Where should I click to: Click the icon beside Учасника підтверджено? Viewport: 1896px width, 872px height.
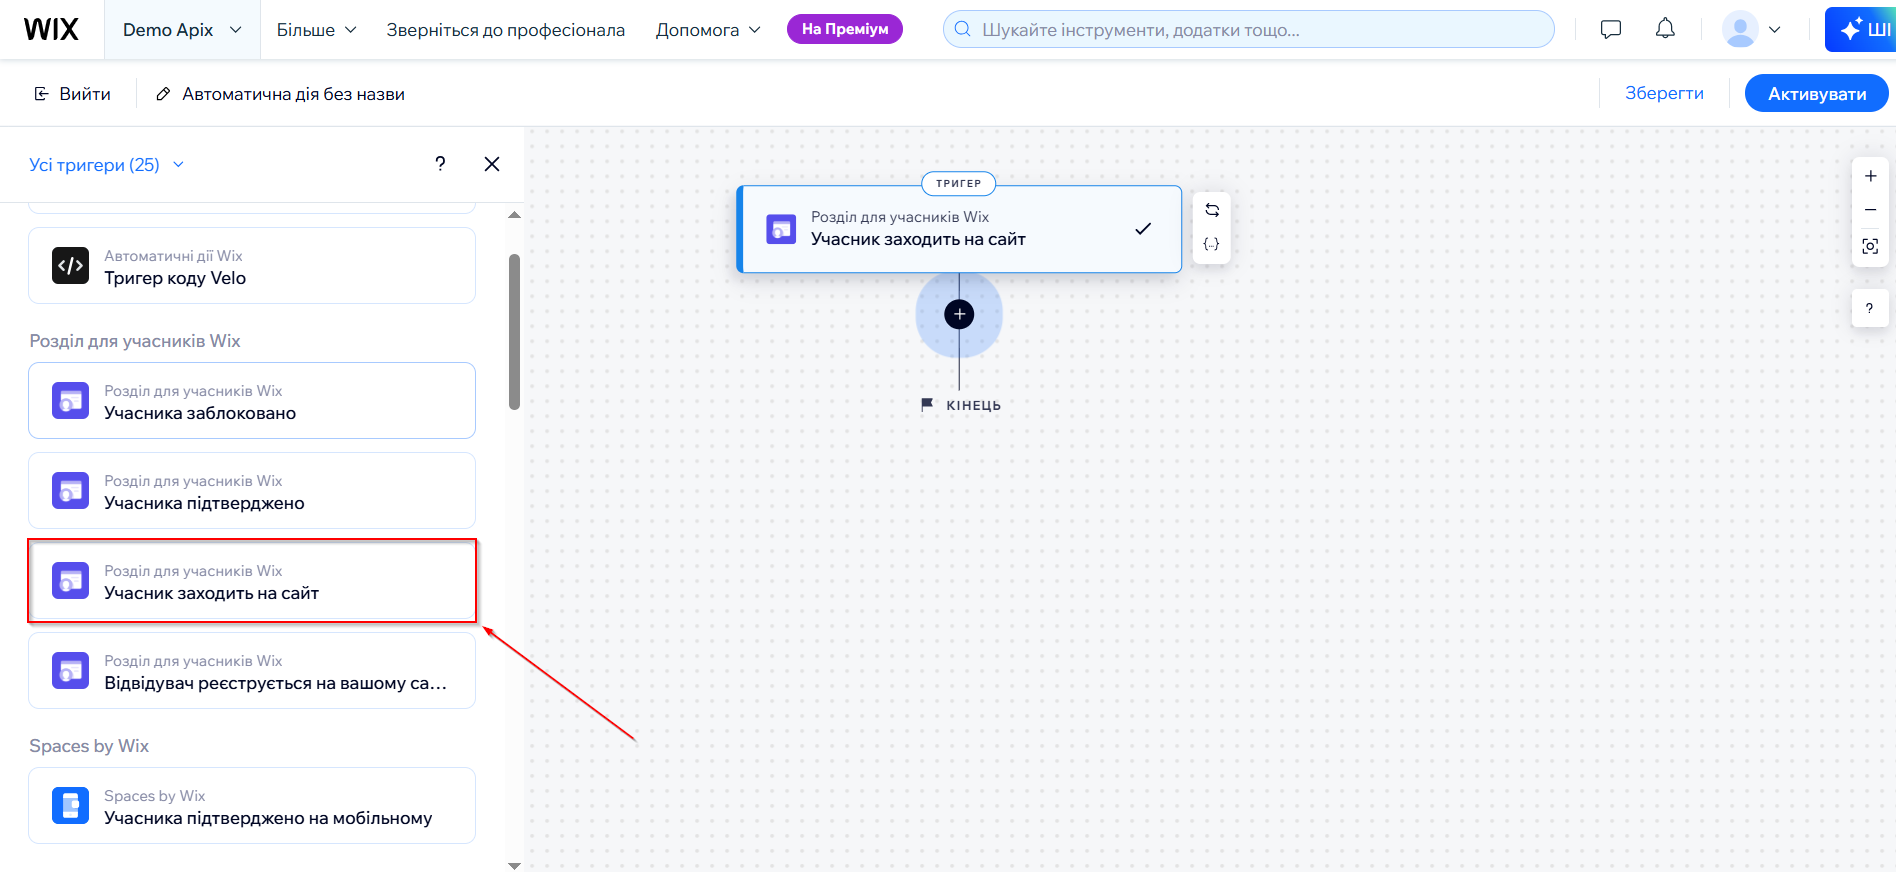(x=70, y=491)
